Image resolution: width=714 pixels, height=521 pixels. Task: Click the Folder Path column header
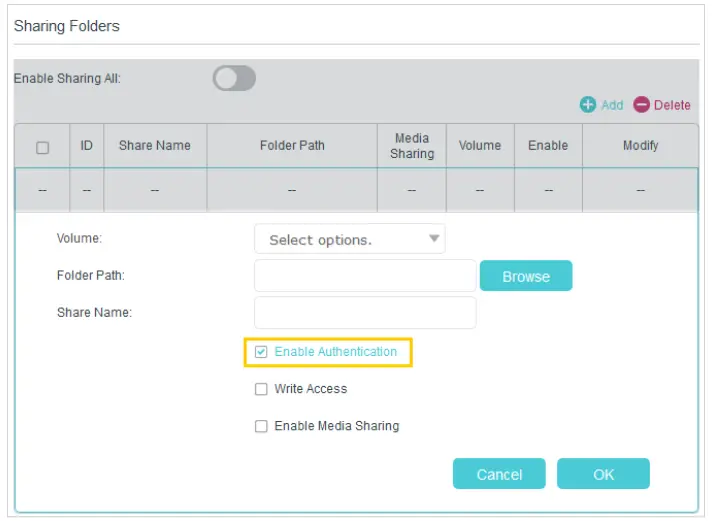(292, 146)
